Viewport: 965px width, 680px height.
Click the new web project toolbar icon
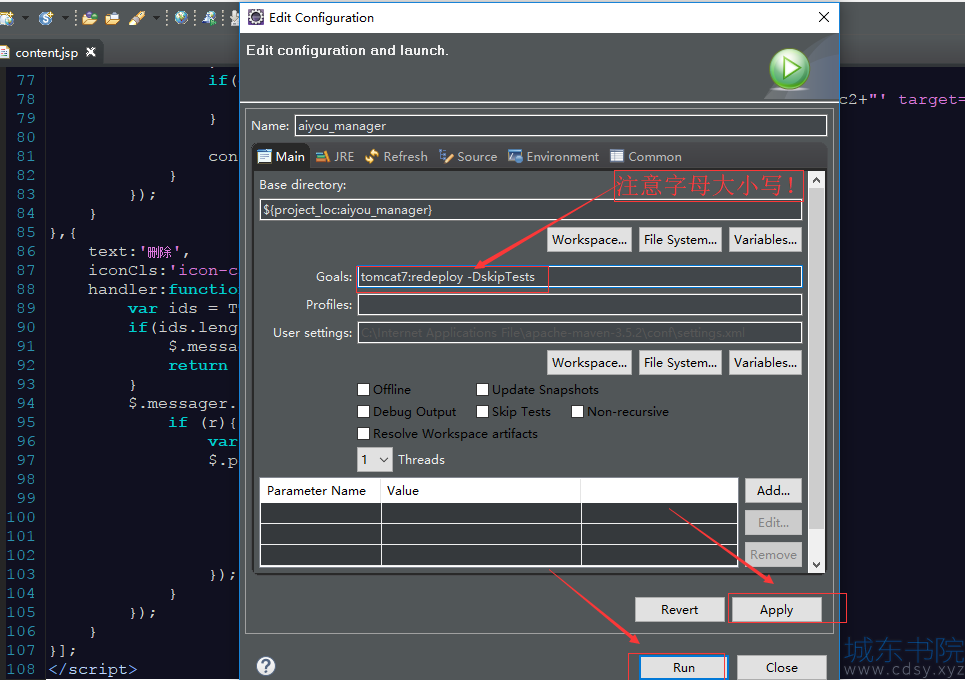6,18
